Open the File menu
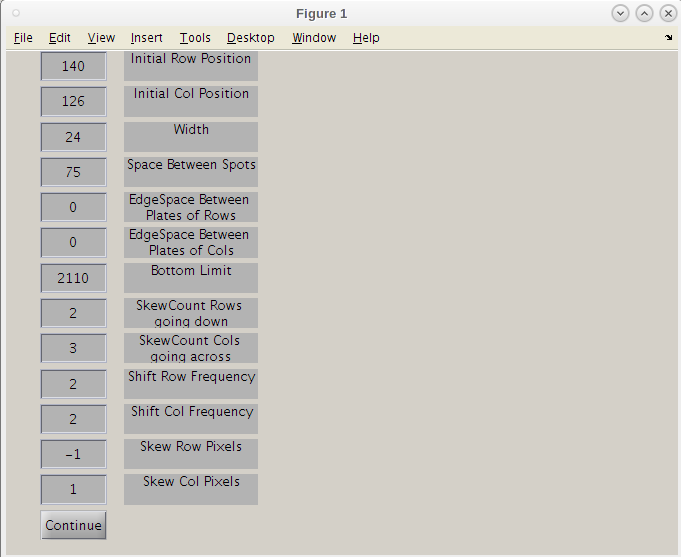The width and height of the screenshot is (681, 557). (23, 38)
